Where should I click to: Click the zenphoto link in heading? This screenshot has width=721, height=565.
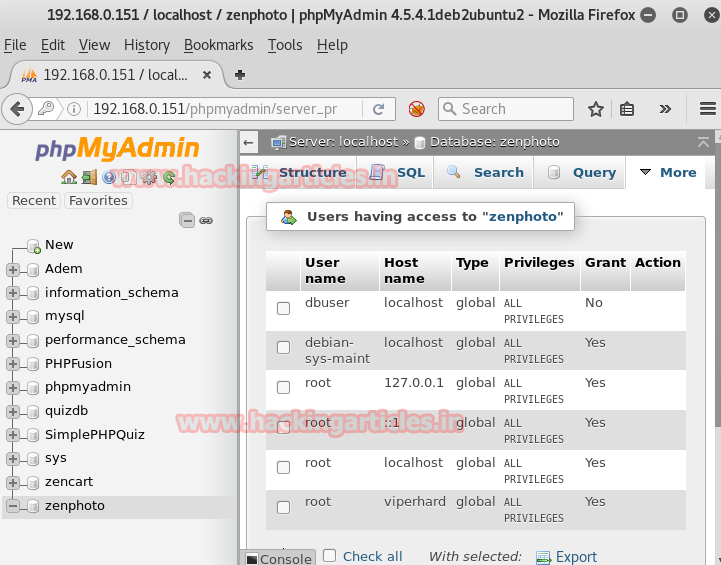tap(523, 217)
